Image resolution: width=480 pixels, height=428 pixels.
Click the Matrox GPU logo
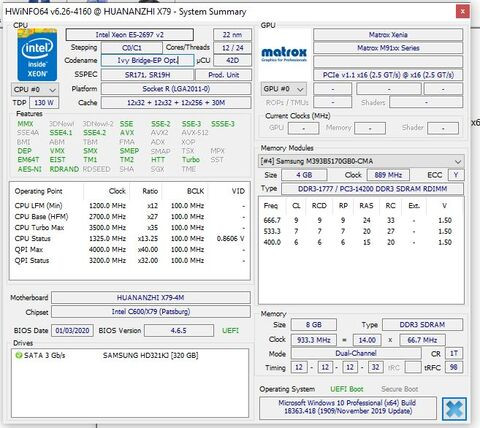[284, 55]
